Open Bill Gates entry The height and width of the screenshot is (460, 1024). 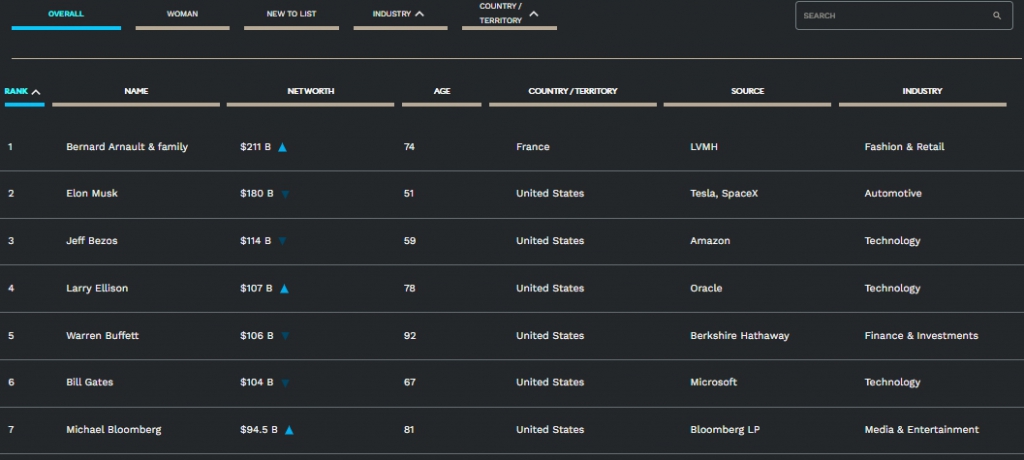89,382
